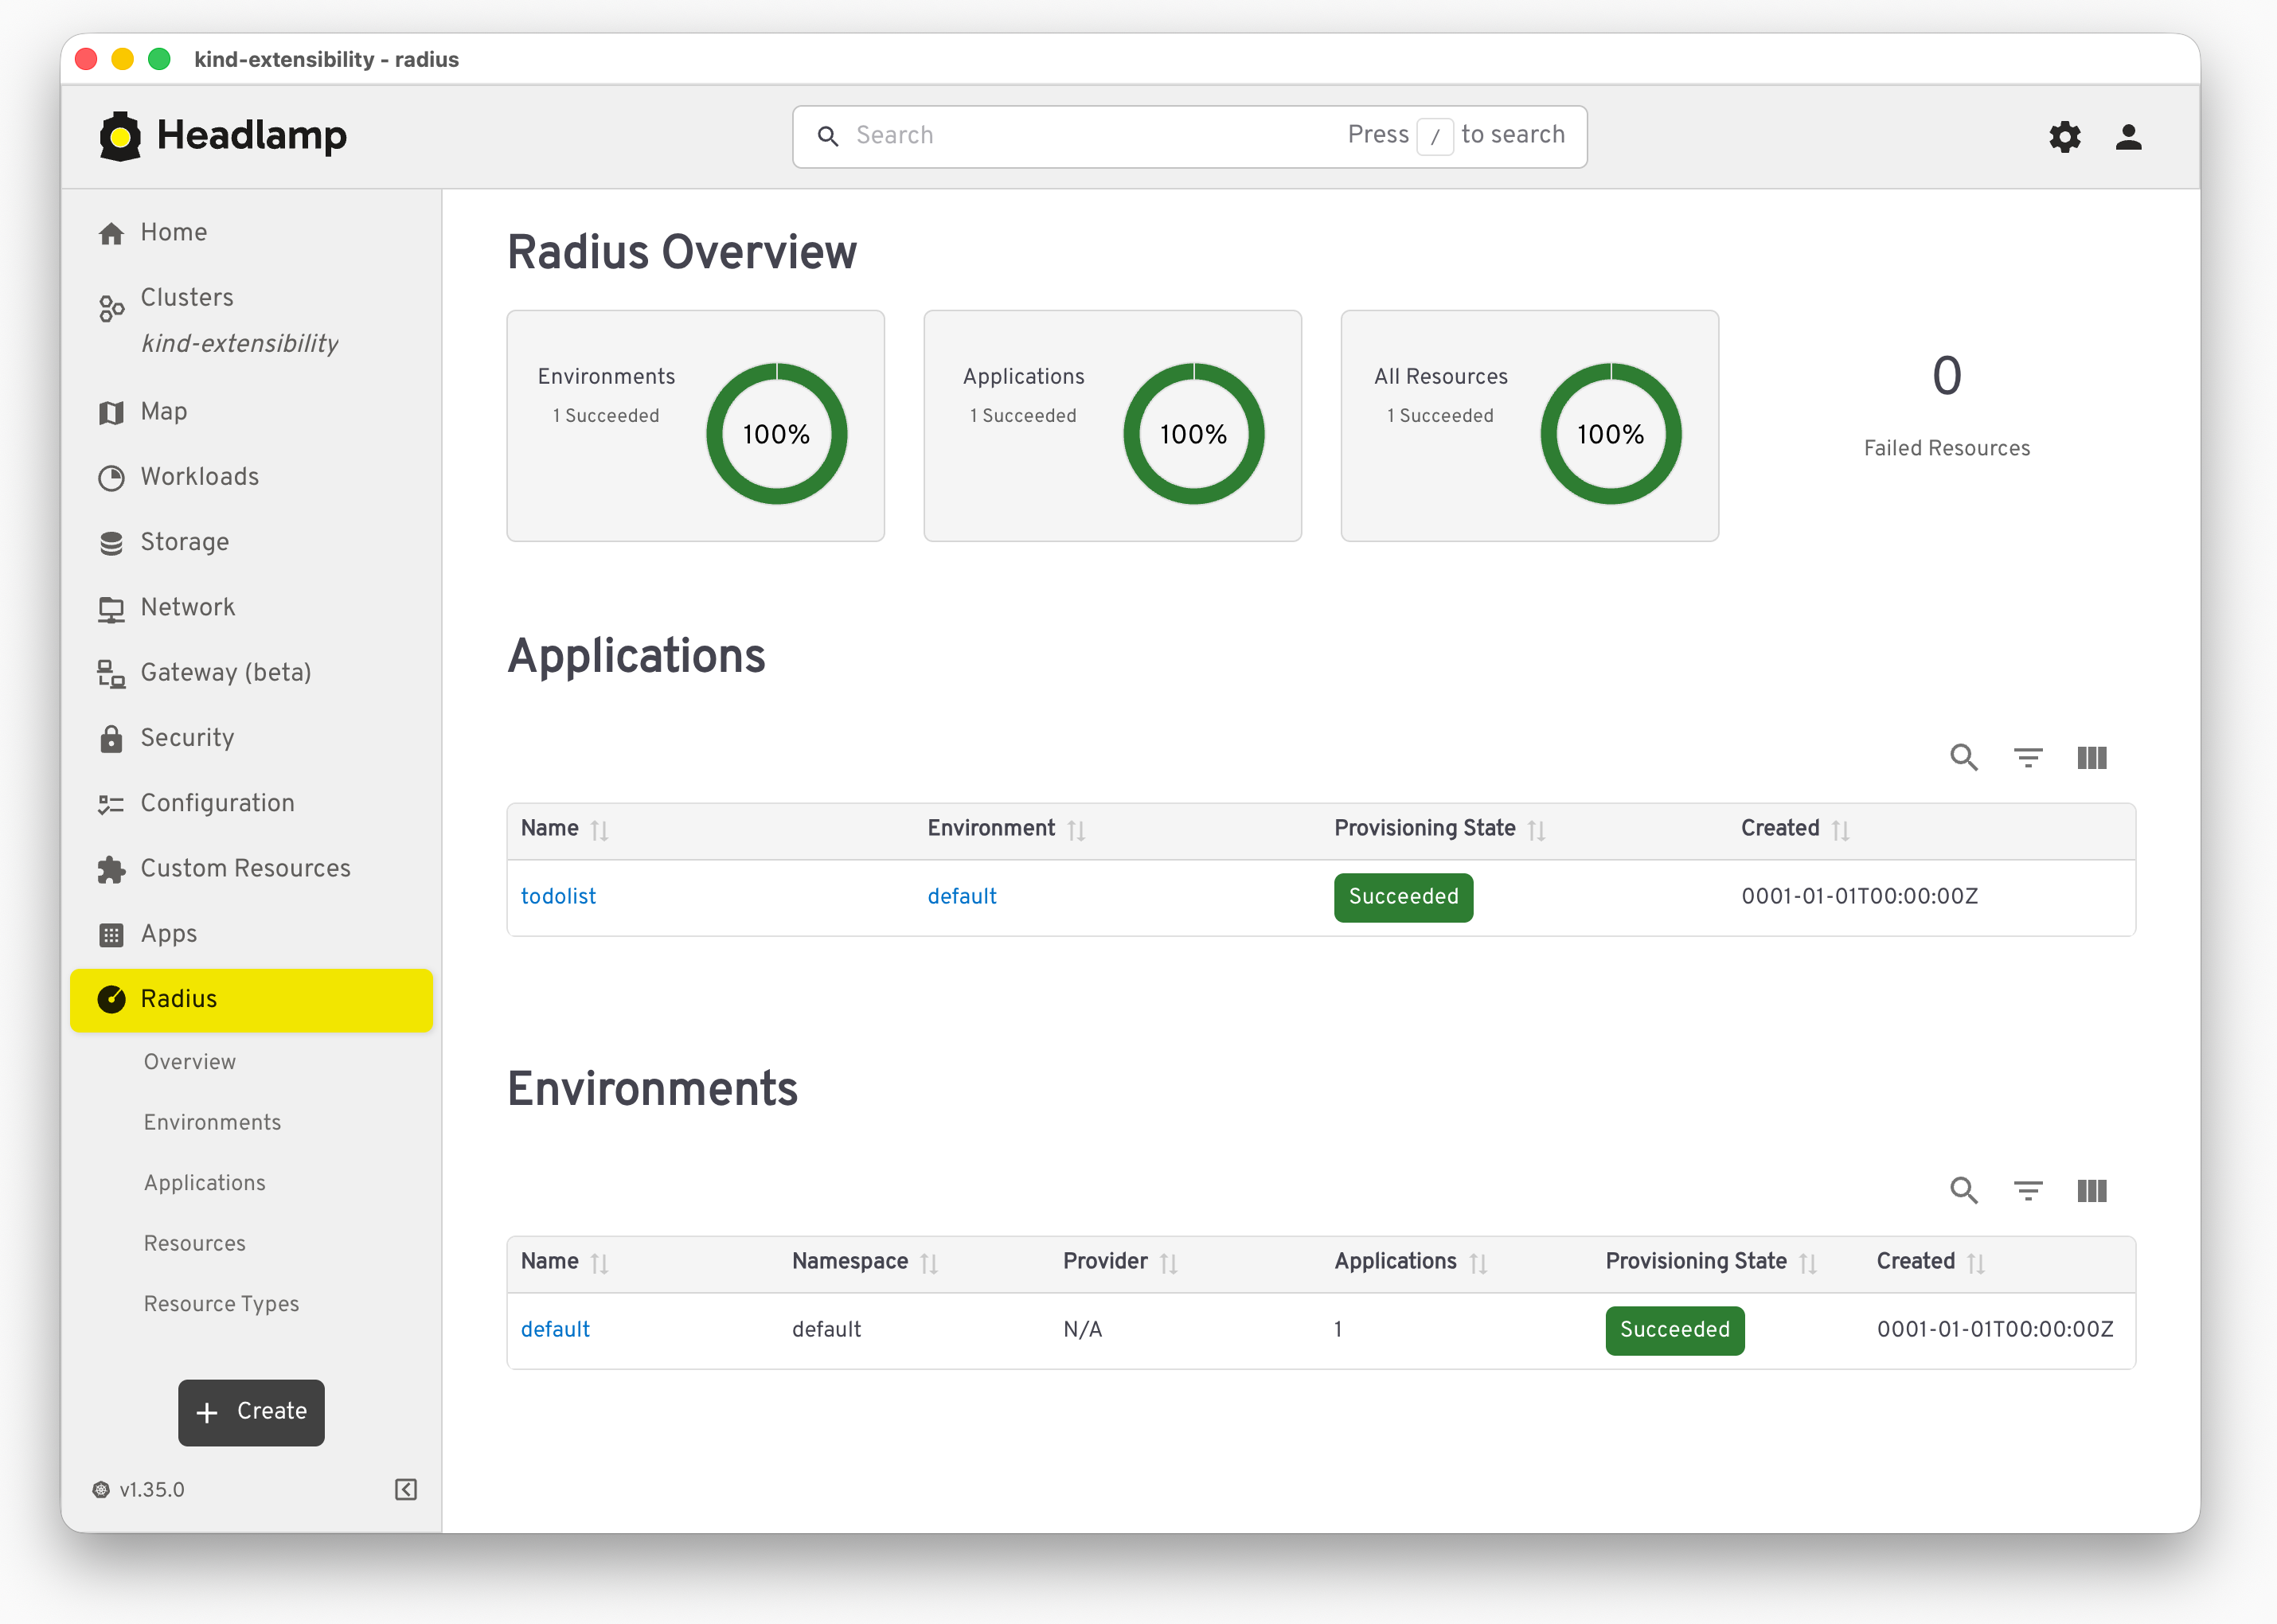Click the Configuration list icon
Image resolution: width=2277 pixels, height=1624 pixels.
(111, 804)
